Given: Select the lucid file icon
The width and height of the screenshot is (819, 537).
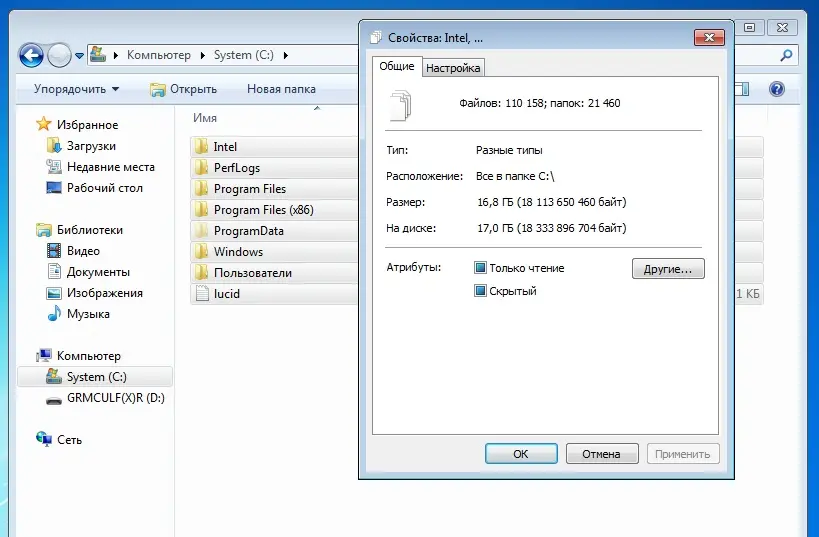Looking at the screenshot, I should tap(200, 294).
